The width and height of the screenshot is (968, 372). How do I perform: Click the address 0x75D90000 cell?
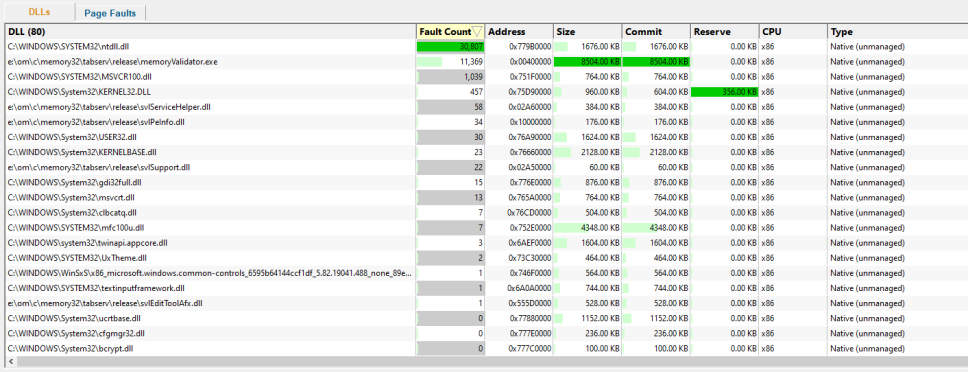click(x=519, y=92)
